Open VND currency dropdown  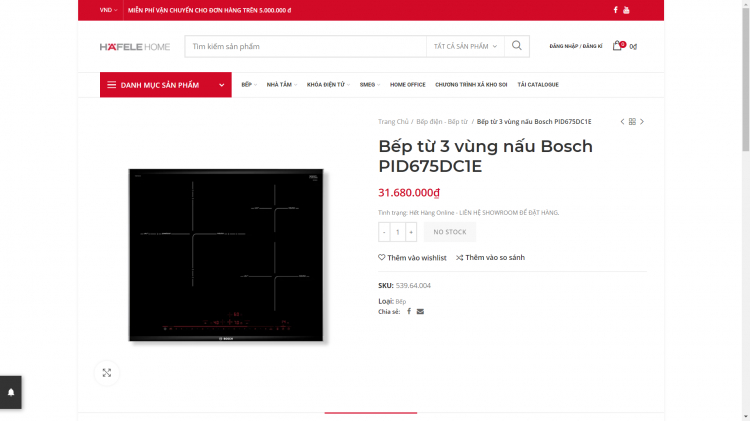point(108,10)
